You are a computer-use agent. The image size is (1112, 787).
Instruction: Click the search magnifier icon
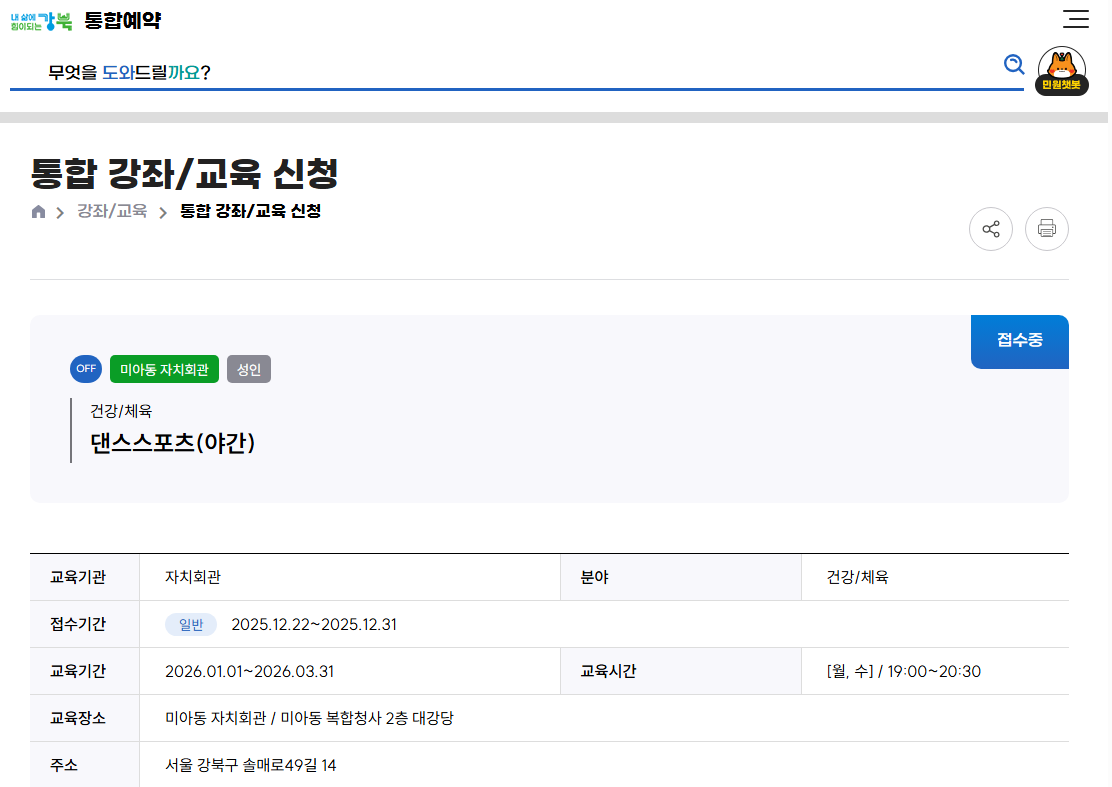click(1014, 65)
